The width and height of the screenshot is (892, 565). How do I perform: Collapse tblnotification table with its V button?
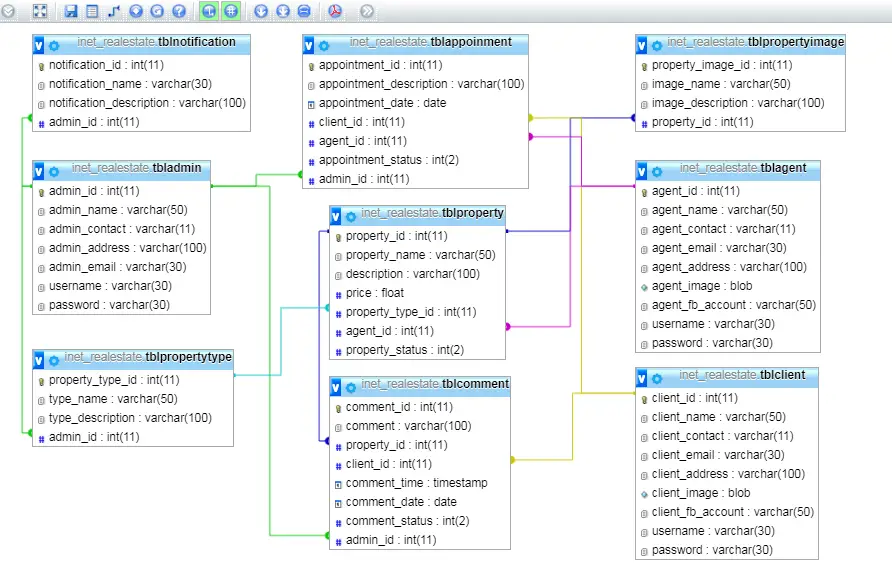[x=39, y=45]
